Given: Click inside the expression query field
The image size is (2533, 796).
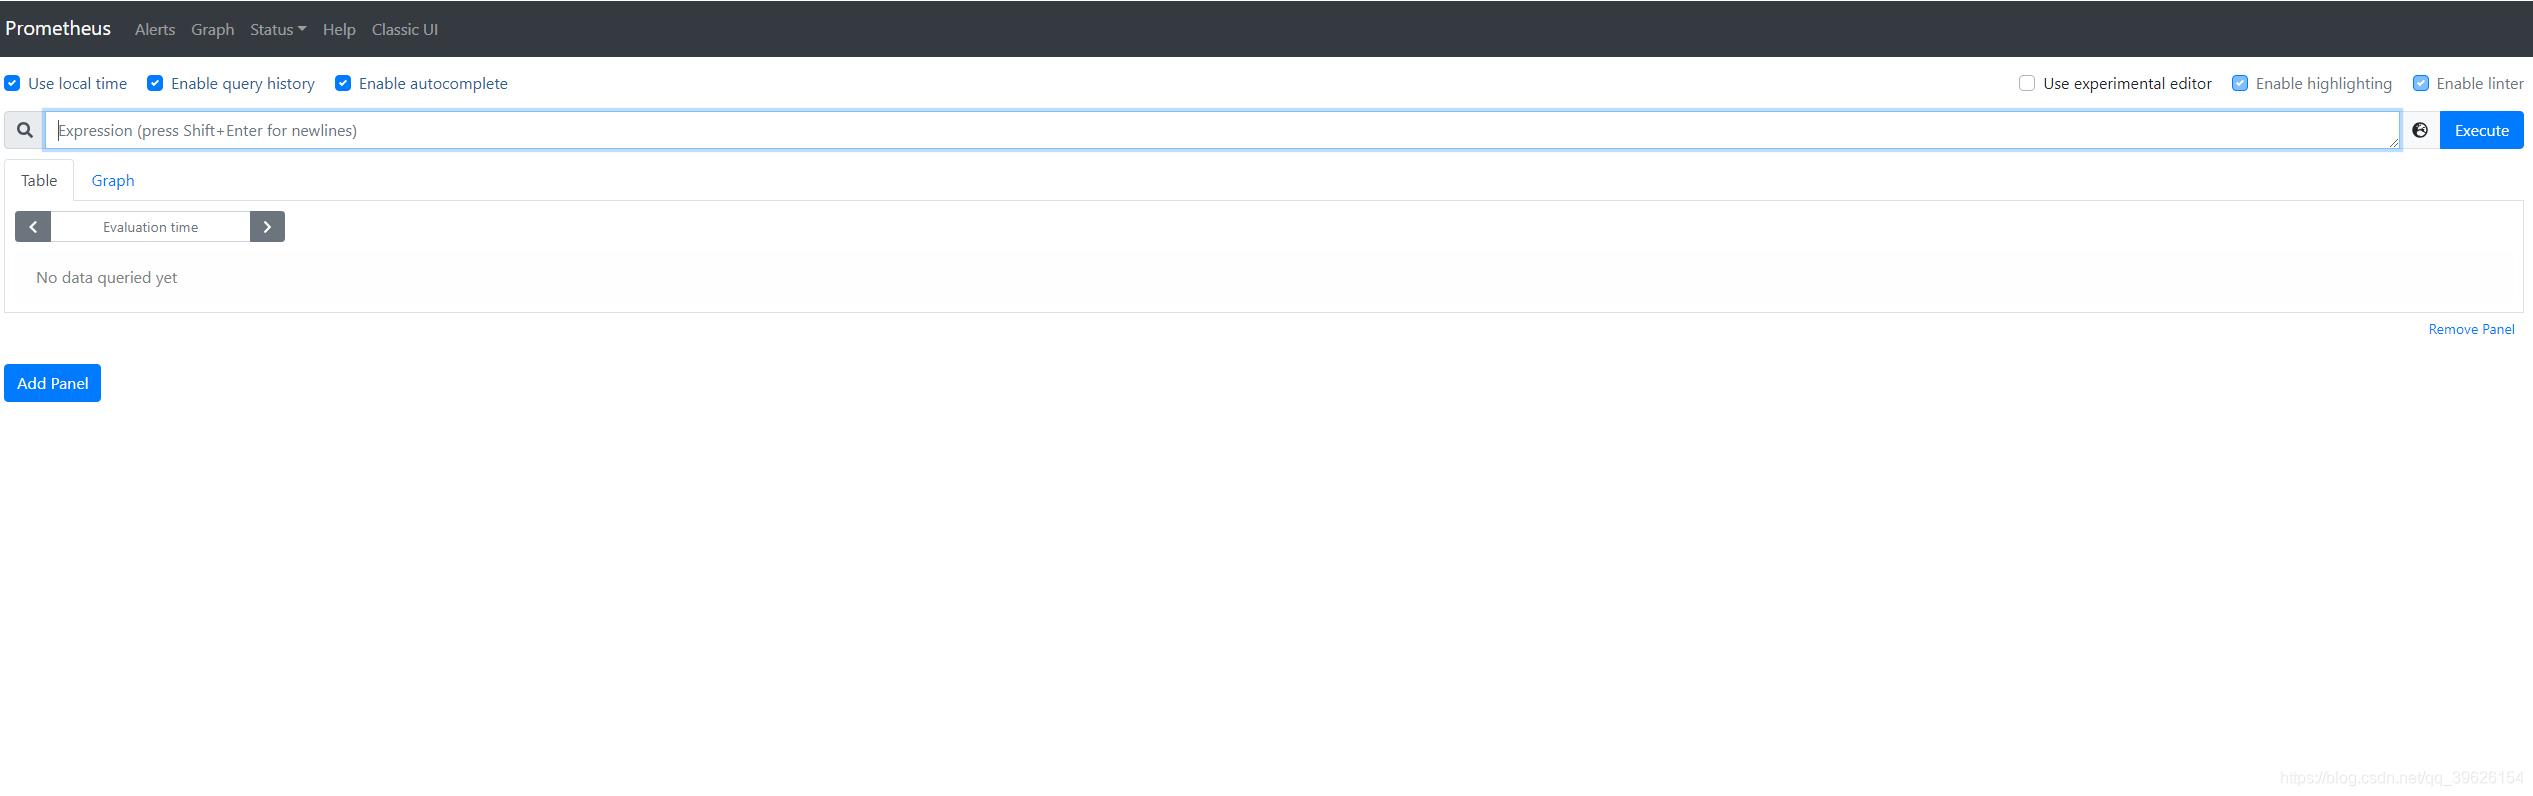Looking at the screenshot, I should click(x=1200, y=130).
